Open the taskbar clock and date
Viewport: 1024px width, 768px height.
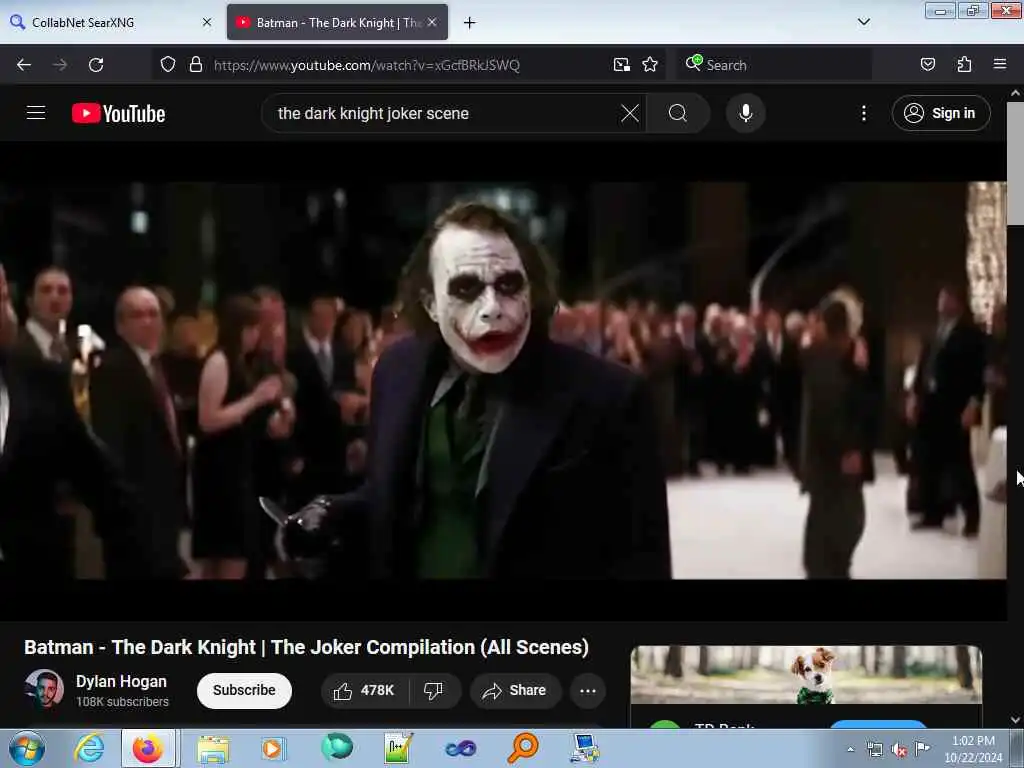[973, 749]
